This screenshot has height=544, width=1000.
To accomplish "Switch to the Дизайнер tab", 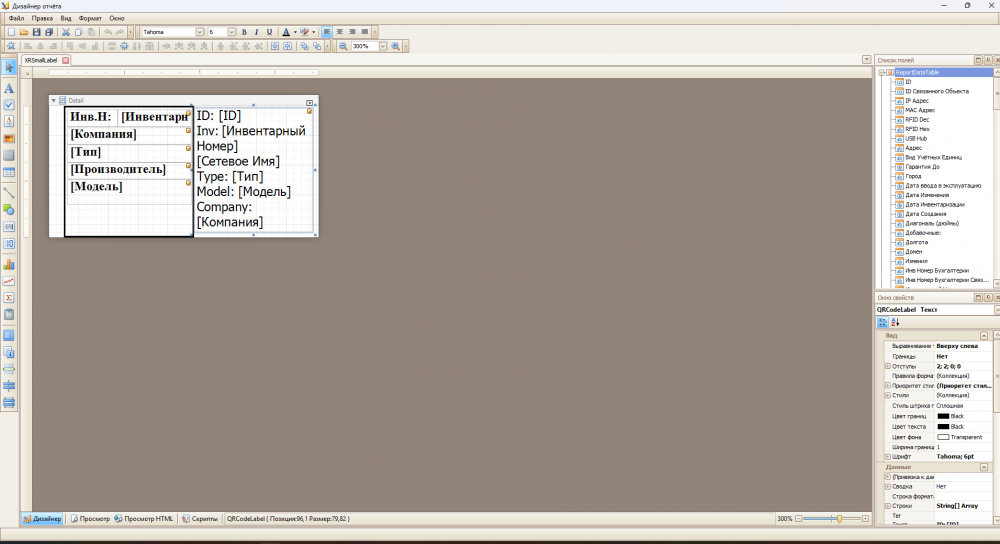I will [x=42, y=518].
